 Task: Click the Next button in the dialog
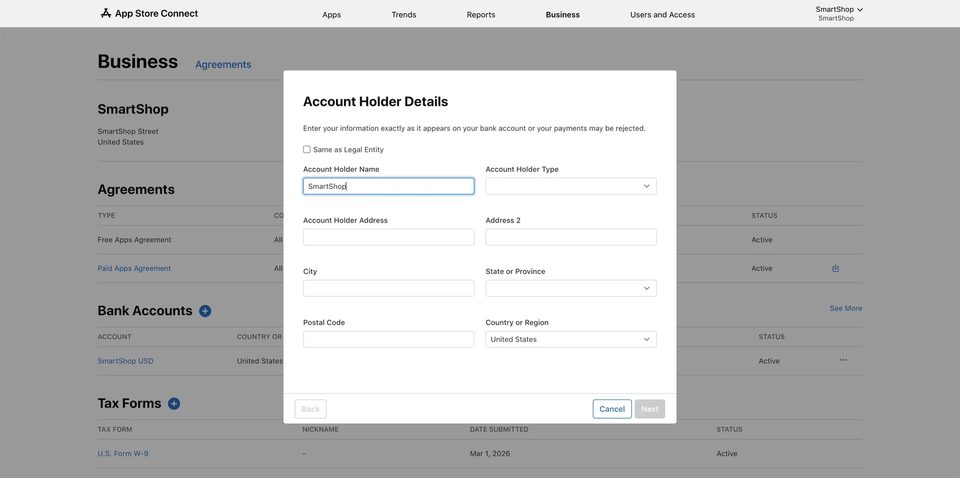[x=650, y=409]
